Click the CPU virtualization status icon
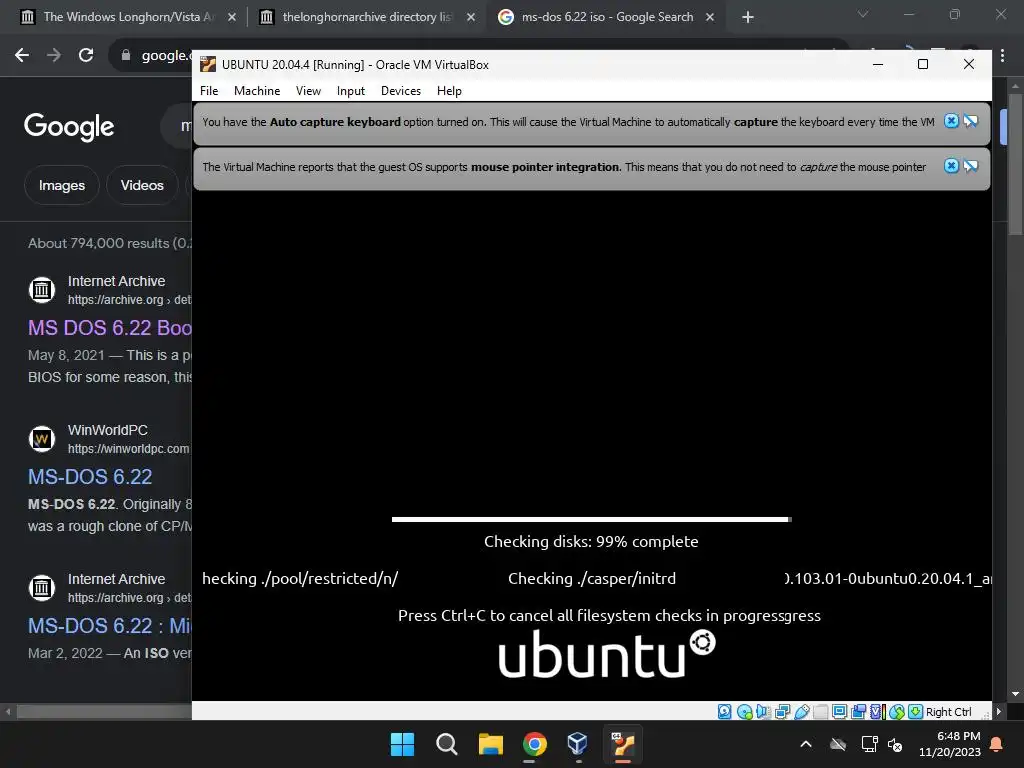Image resolution: width=1024 pixels, height=768 pixels. coord(878,712)
